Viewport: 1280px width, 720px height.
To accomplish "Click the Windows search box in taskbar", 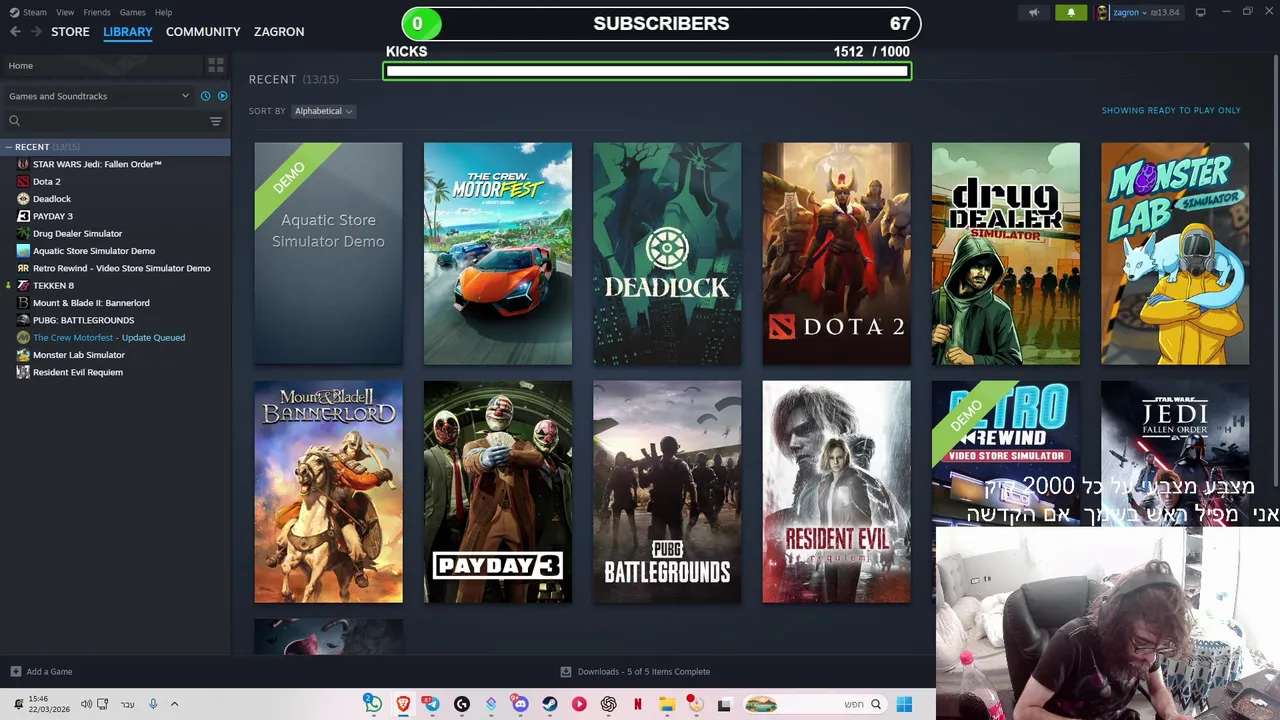I will (x=813, y=704).
